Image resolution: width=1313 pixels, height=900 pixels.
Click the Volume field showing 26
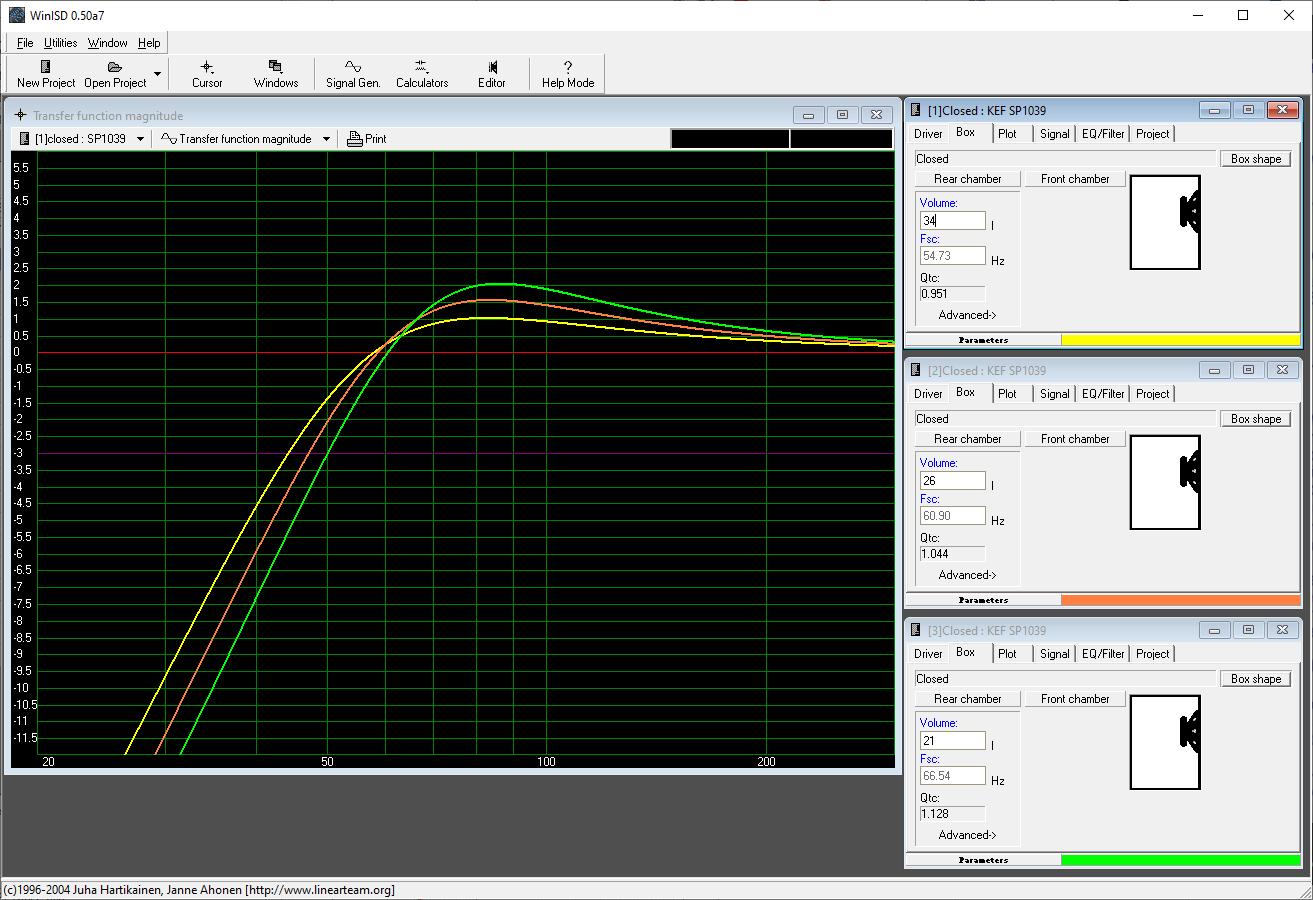pyautogui.click(x=953, y=481)
